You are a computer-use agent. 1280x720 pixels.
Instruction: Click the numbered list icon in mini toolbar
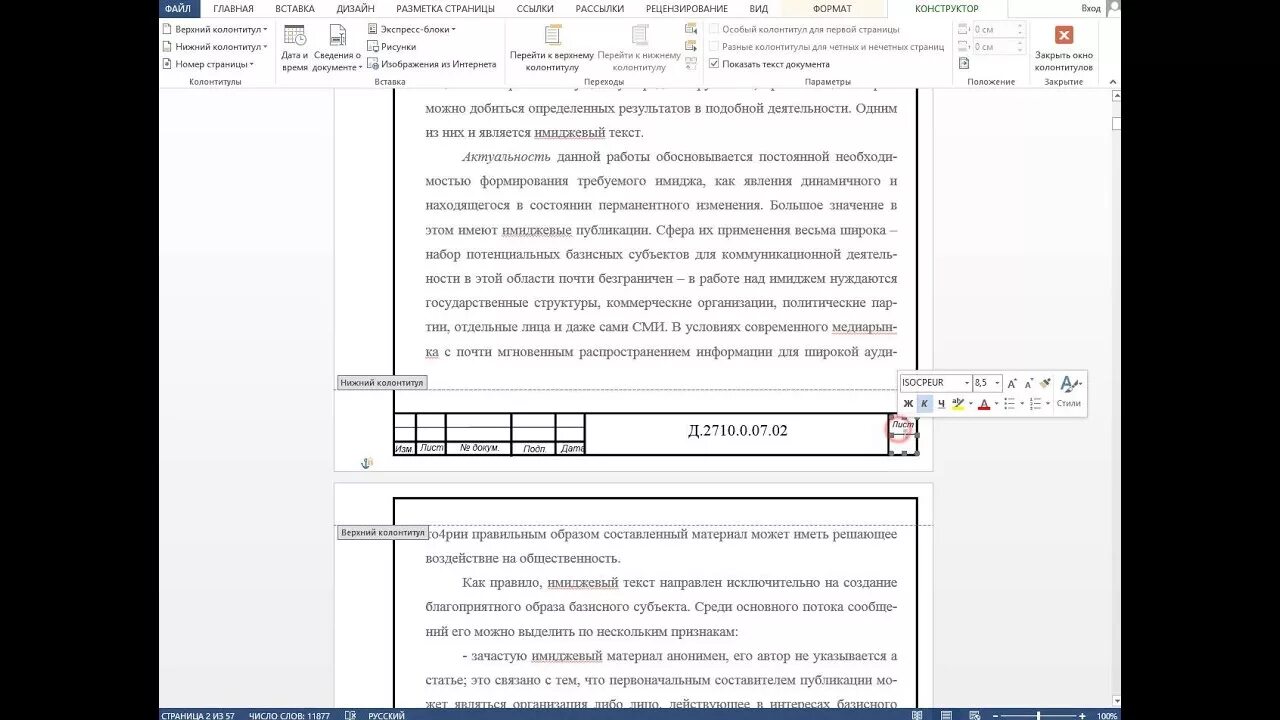click(1036, 404)
